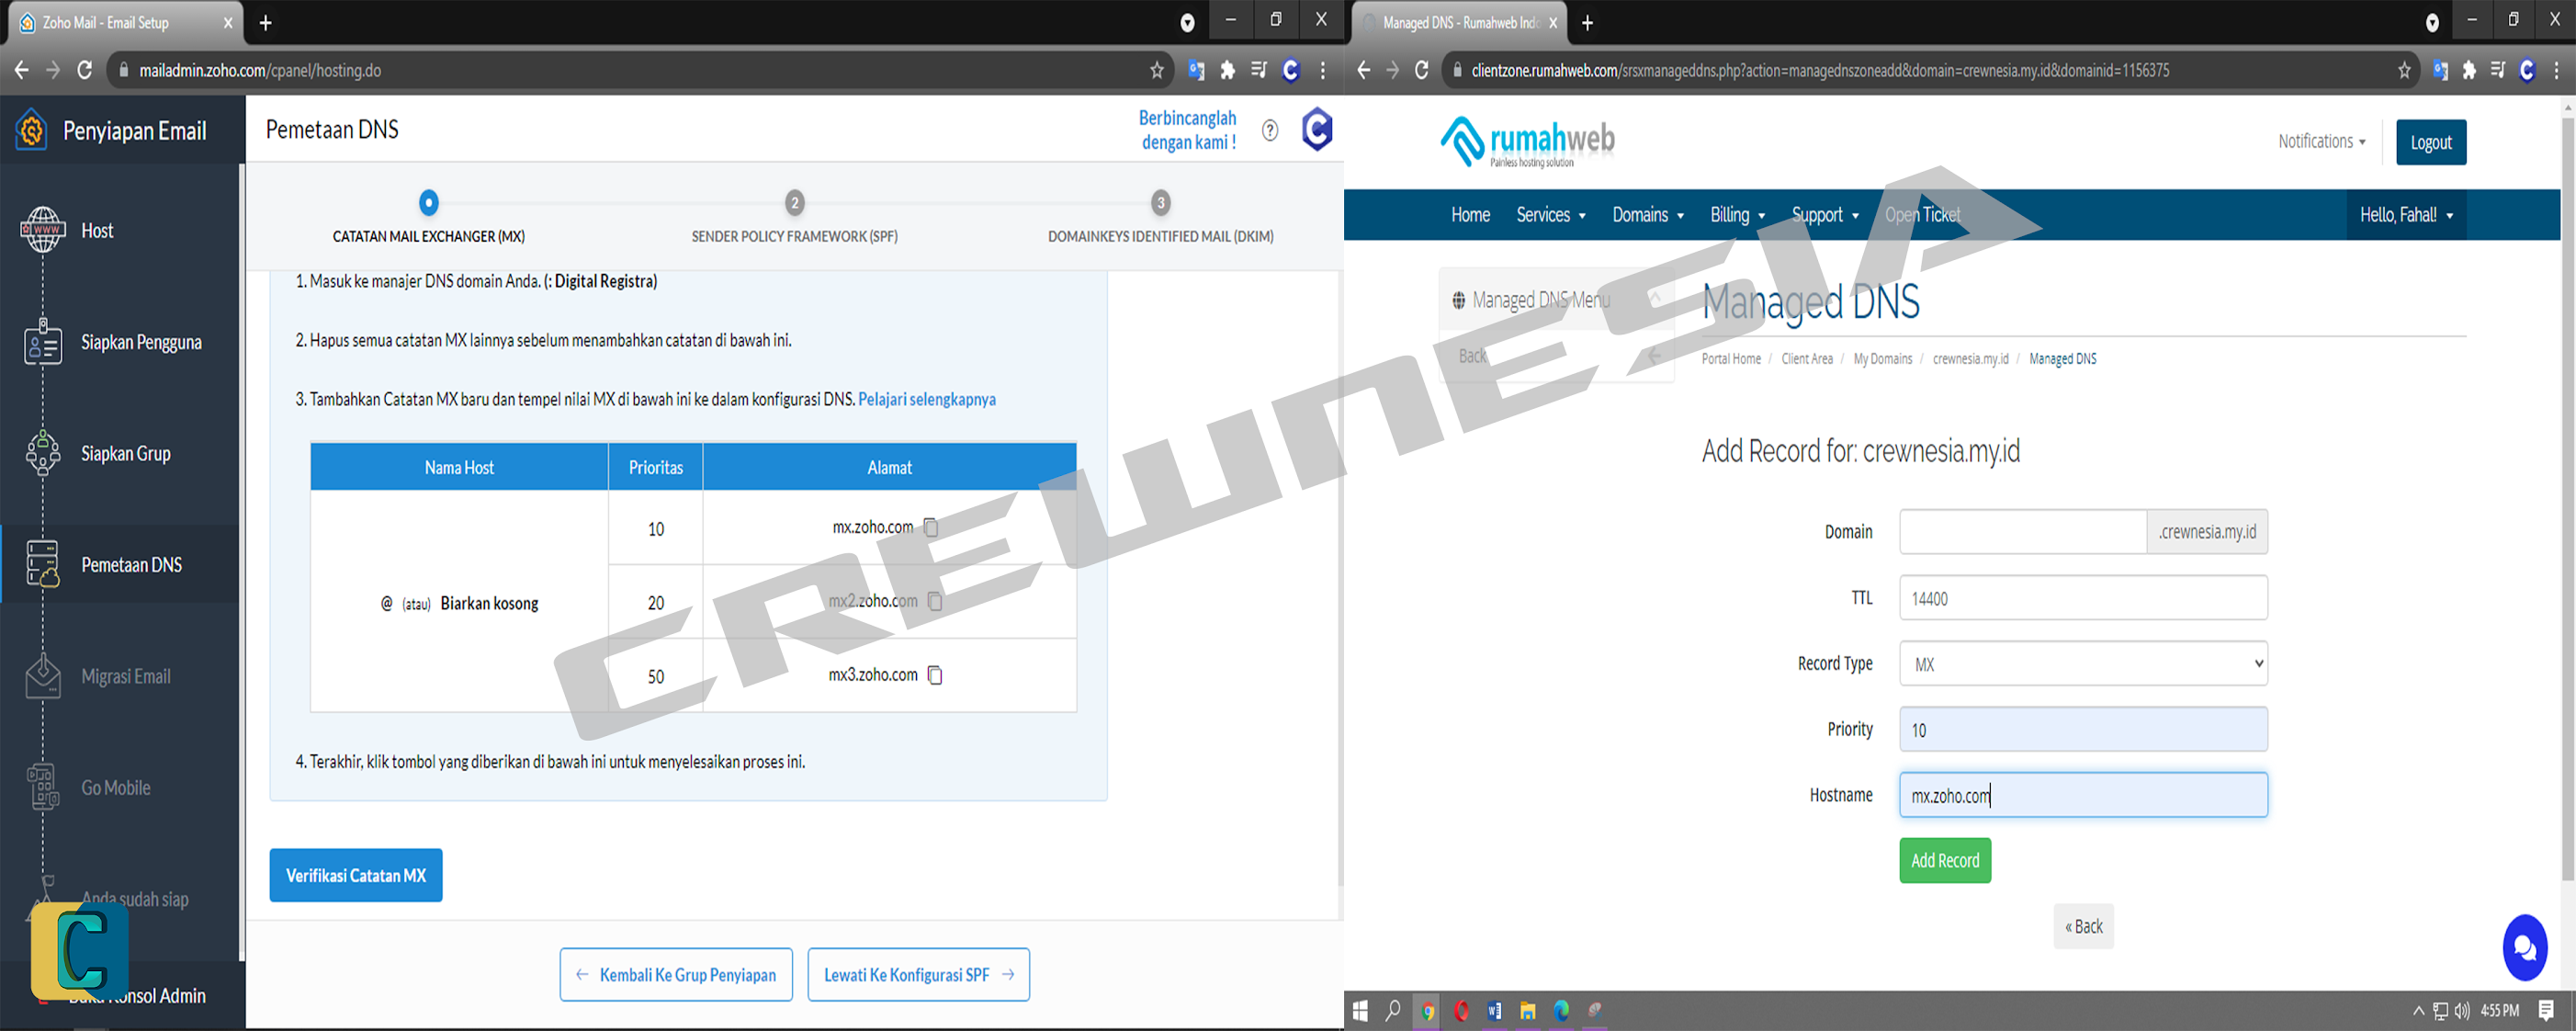Open help question mark icon in Zoho

[1269, 130]
